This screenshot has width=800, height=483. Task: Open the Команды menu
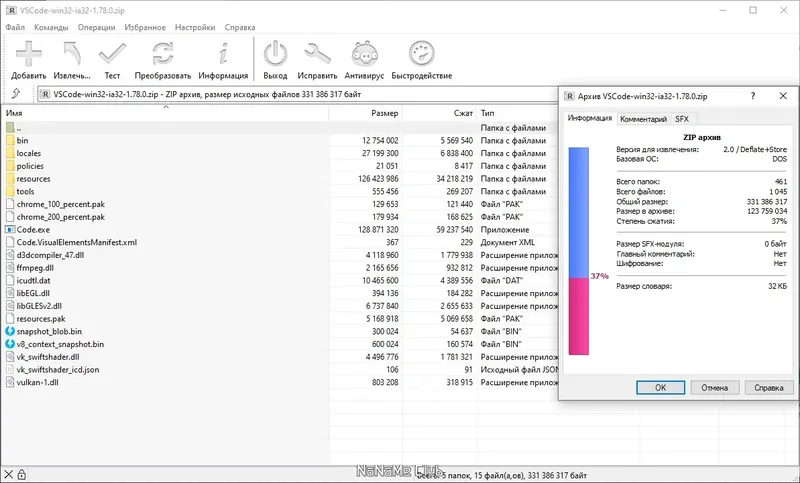tap(51, 28)
